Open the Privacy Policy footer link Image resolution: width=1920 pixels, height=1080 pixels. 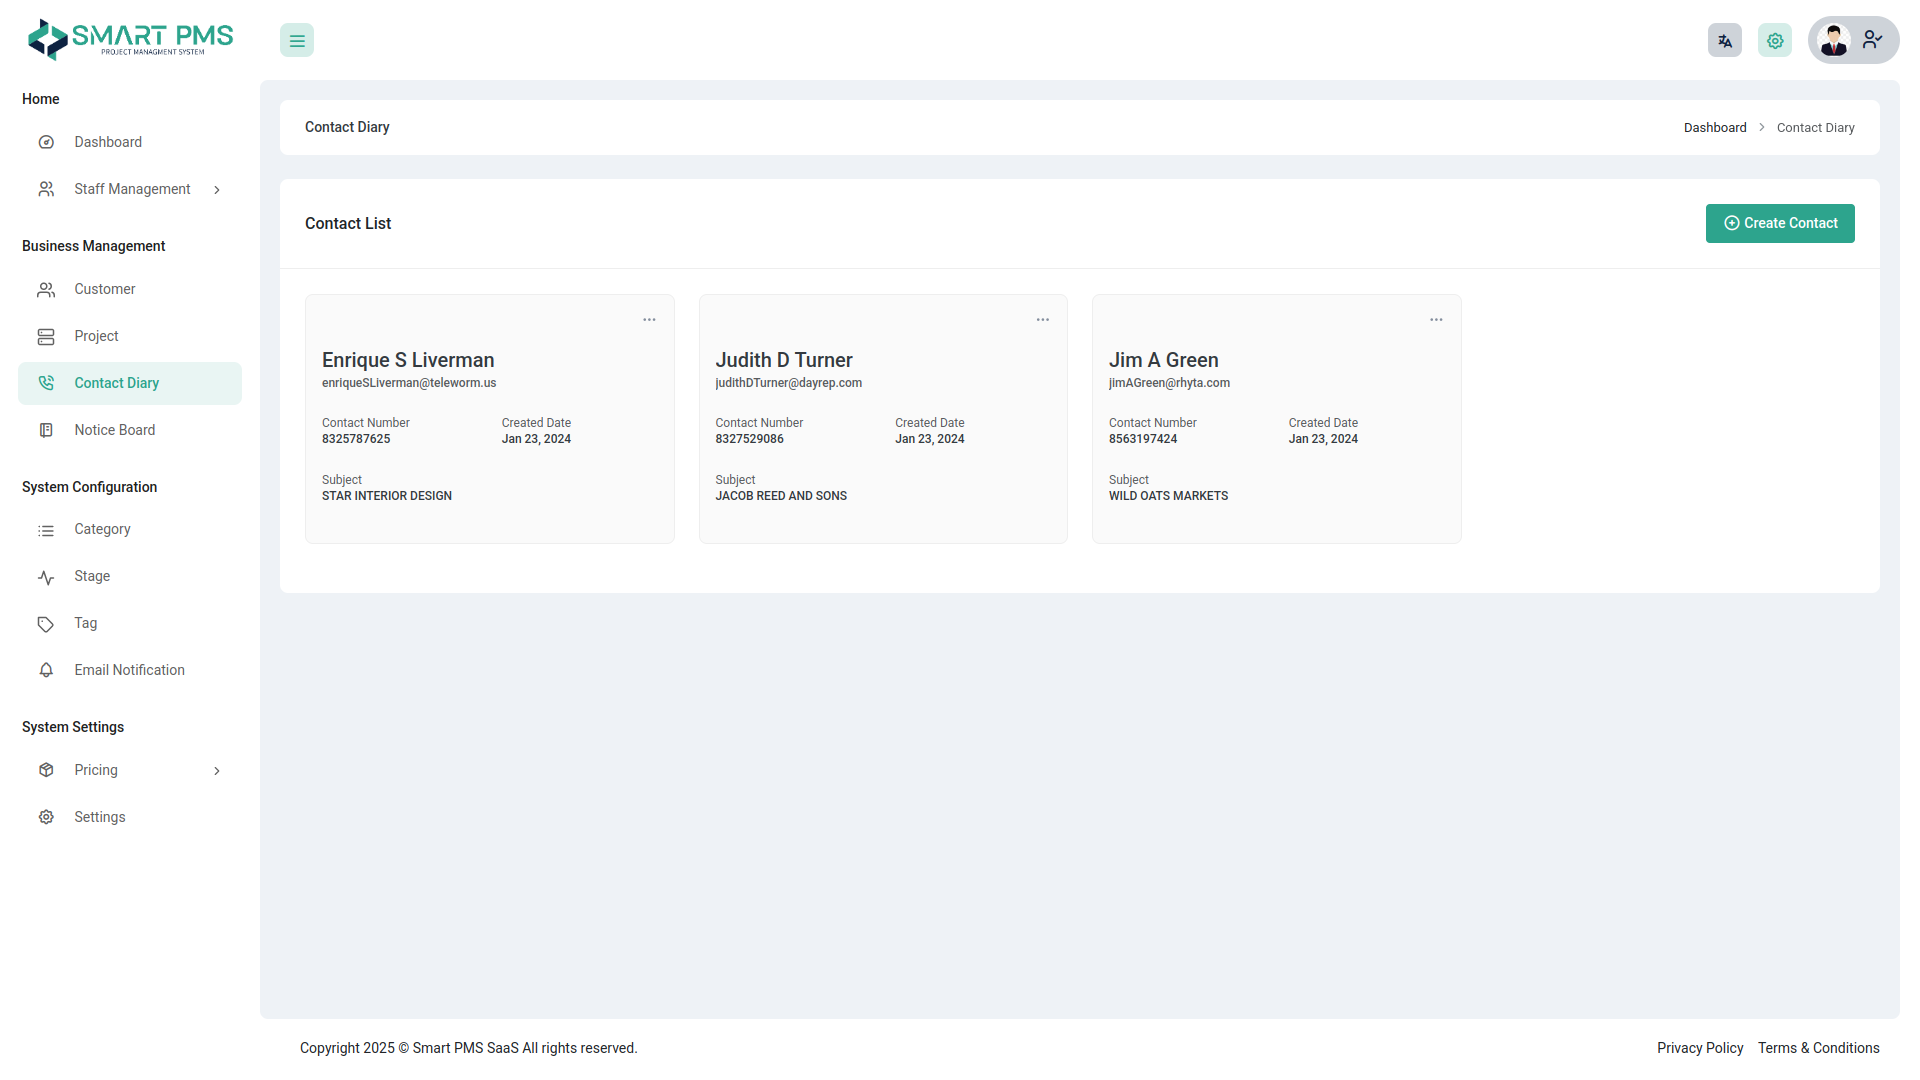coord(1699,1048)
